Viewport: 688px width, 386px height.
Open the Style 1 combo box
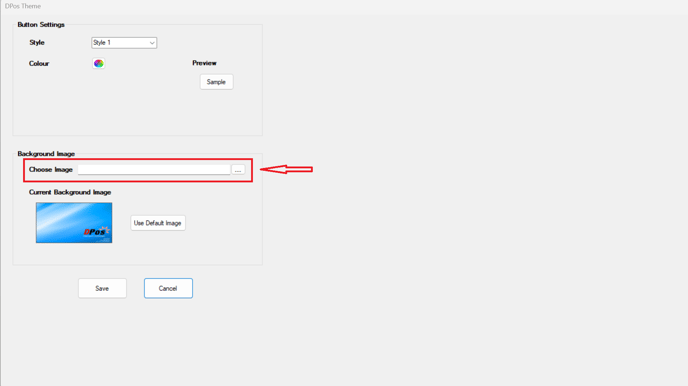click(x=124, y=43)
